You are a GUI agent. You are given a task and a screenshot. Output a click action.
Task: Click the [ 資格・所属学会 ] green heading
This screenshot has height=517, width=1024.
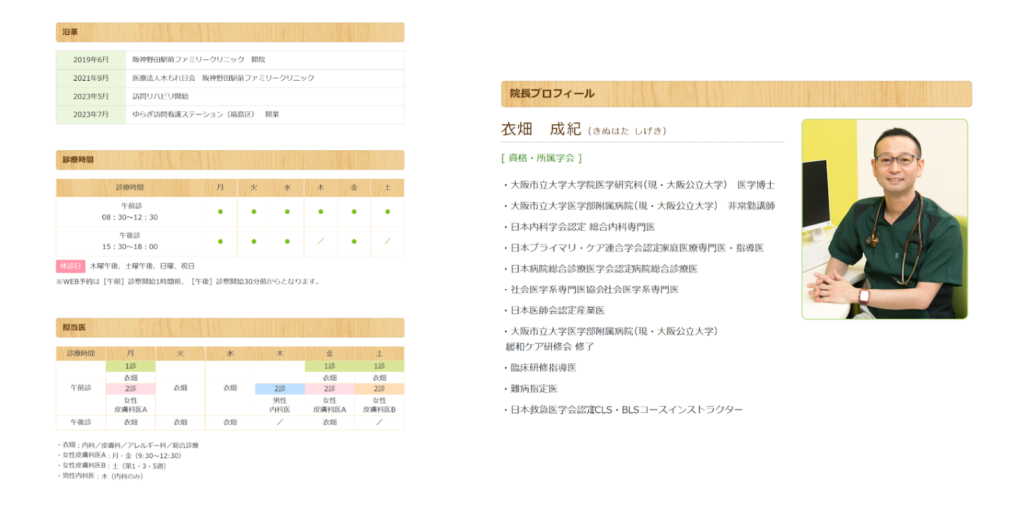(x=541, y=157)
